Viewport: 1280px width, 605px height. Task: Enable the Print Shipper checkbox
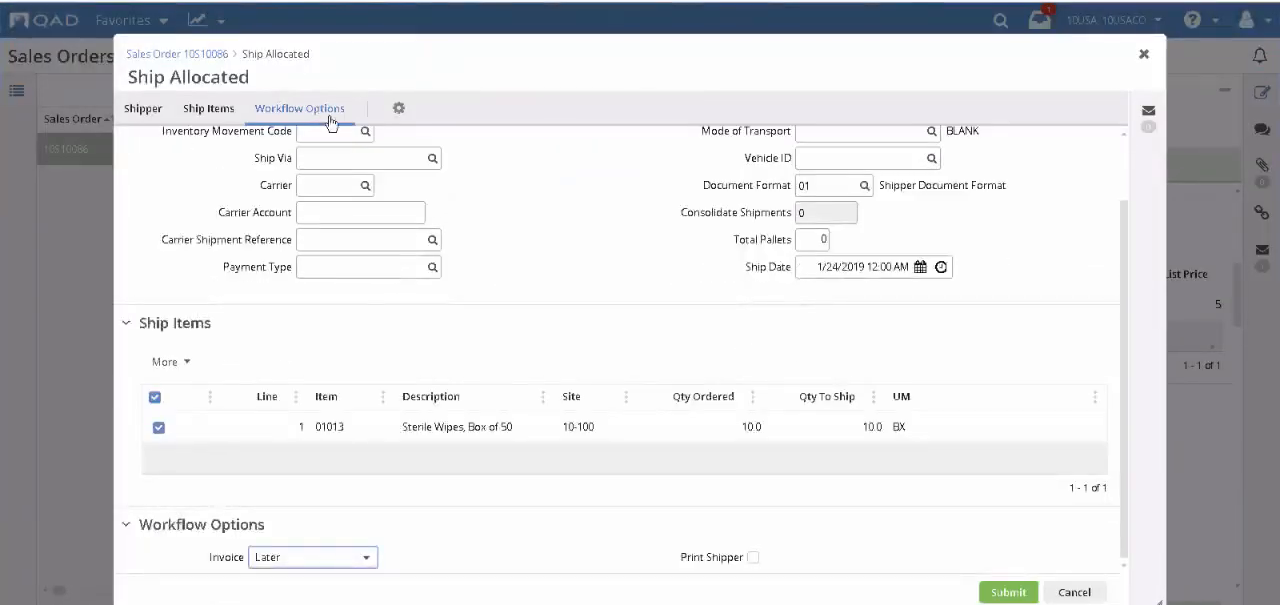(x=753, y=557)
